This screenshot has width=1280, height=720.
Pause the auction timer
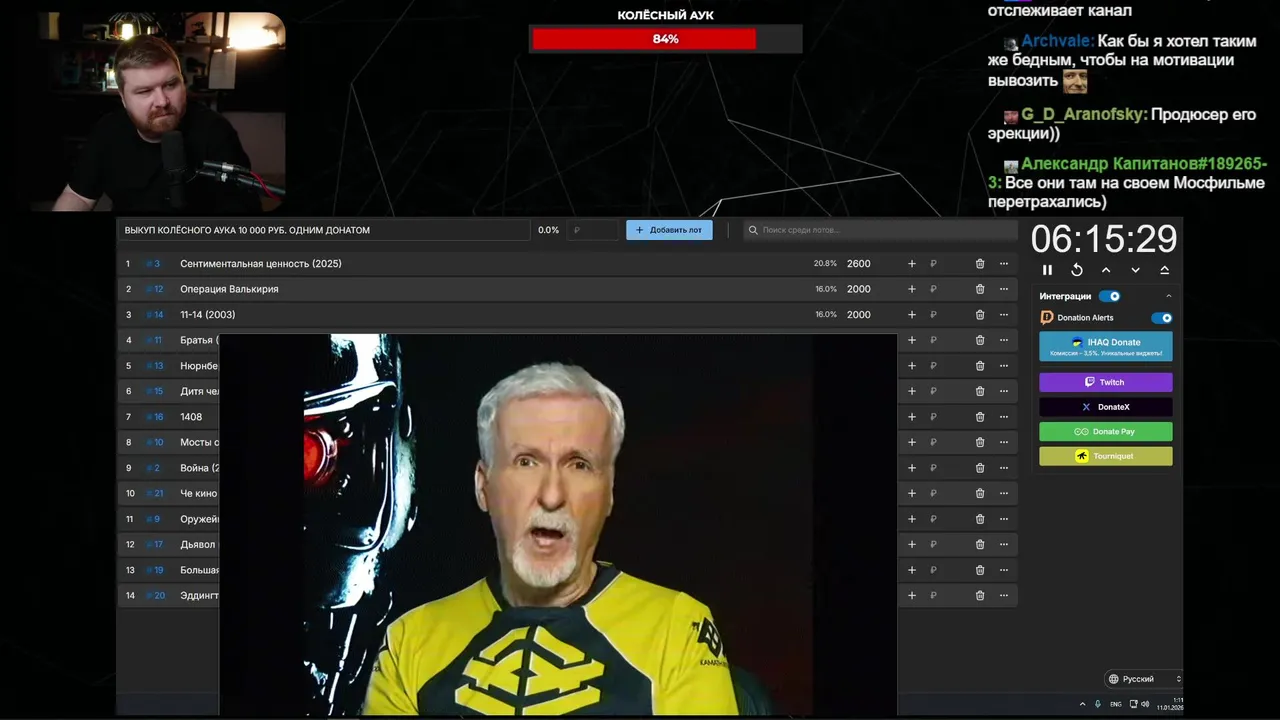click(x=1047, y=270)
